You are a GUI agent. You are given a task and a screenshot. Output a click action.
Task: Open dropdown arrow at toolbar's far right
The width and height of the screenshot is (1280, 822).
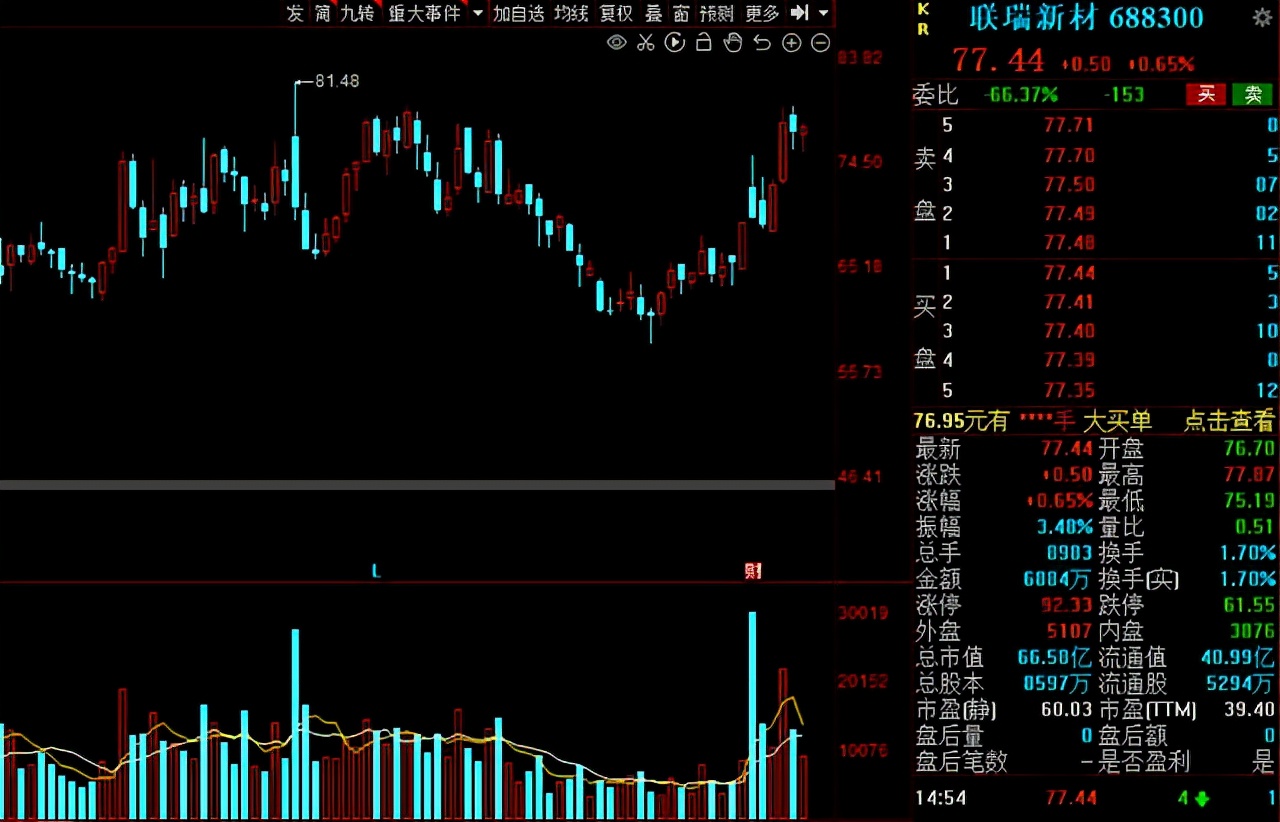point(823,13)
